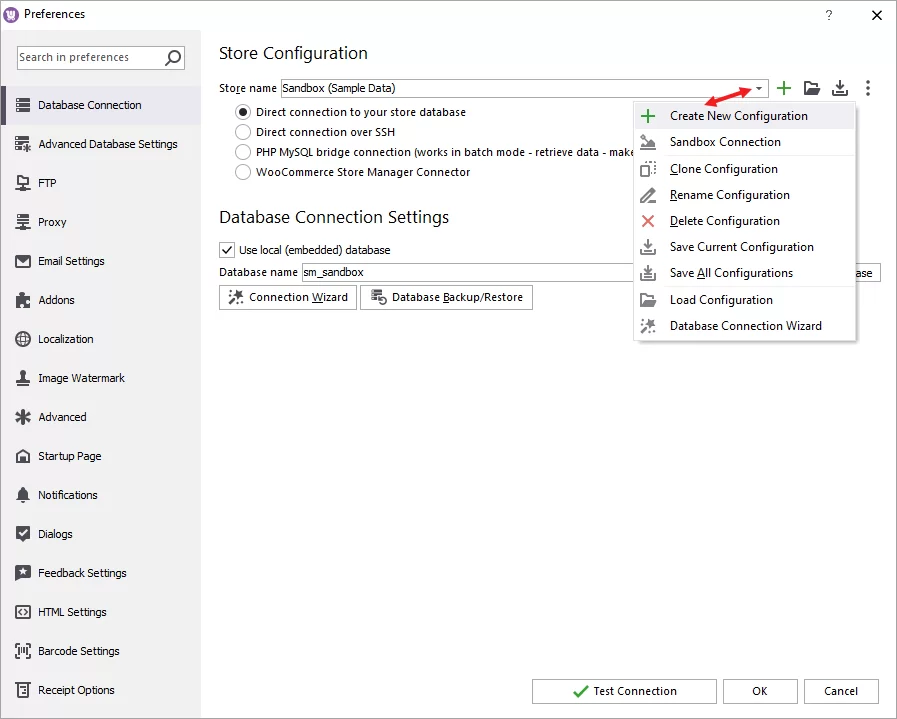The width and height of the screenshot is (897, 719).
Task: Click Rename Configuration menu item
Action: (730, 195)
